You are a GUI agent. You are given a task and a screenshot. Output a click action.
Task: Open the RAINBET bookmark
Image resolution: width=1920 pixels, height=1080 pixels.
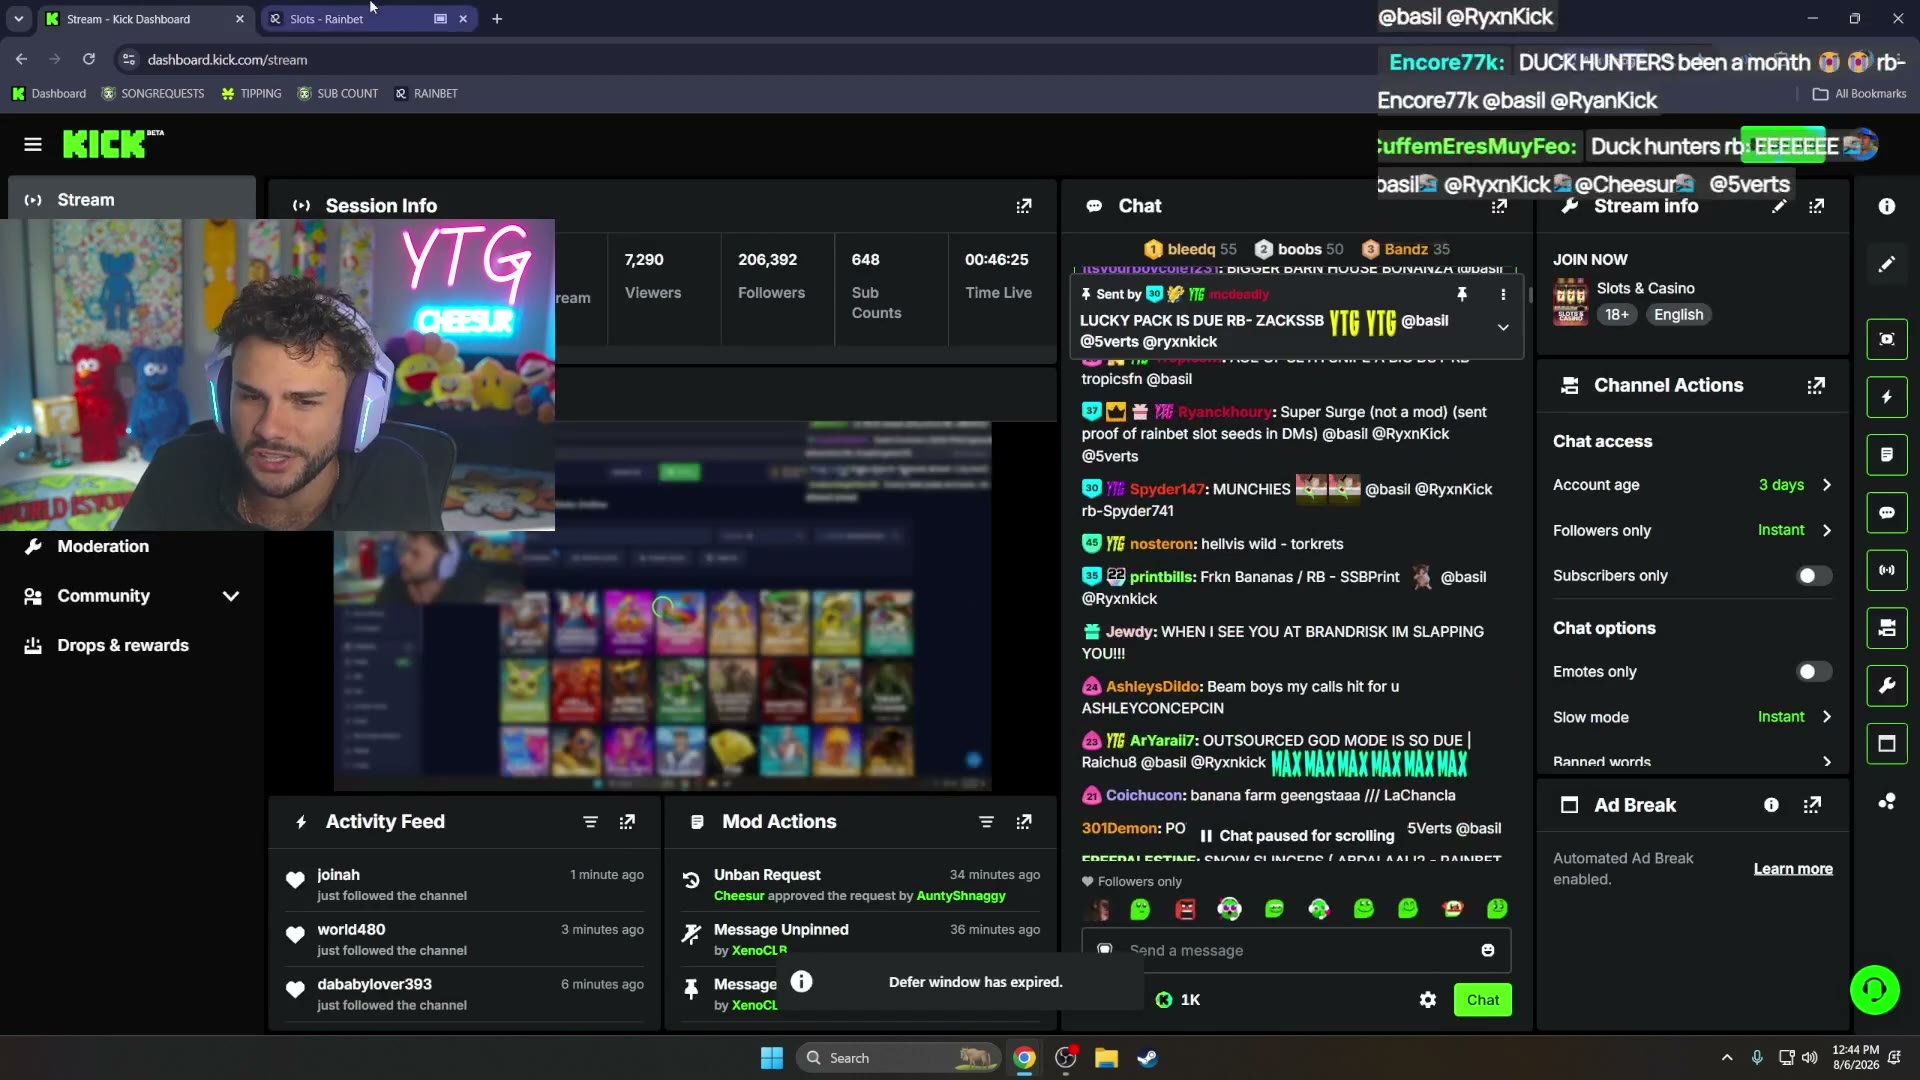click(x=425, y=93)
